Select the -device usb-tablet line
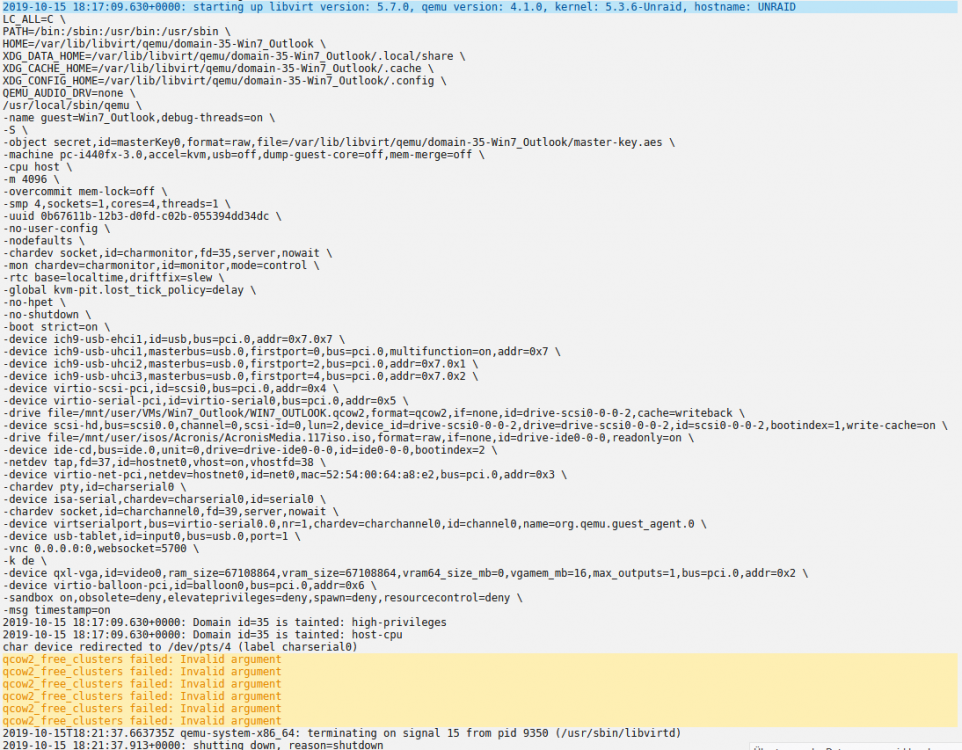This screenshot has width=962, height=750. [x=152, y=535]
